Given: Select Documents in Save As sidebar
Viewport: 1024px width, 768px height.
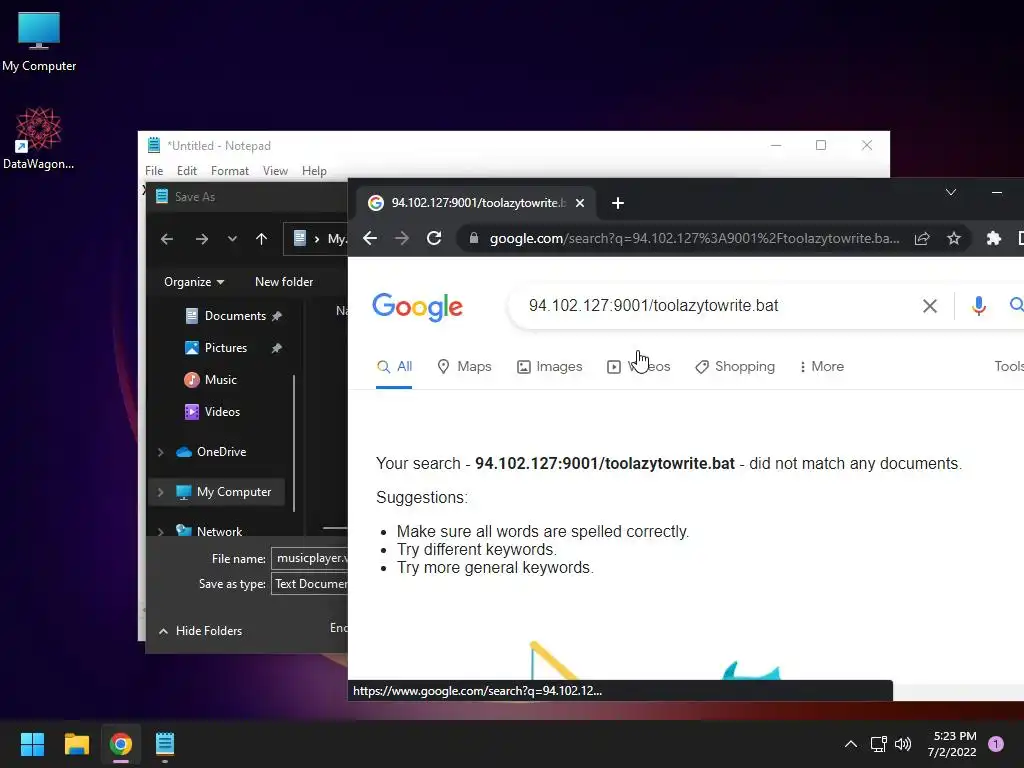Looking at the screenshot, I should tap(226, 316).
